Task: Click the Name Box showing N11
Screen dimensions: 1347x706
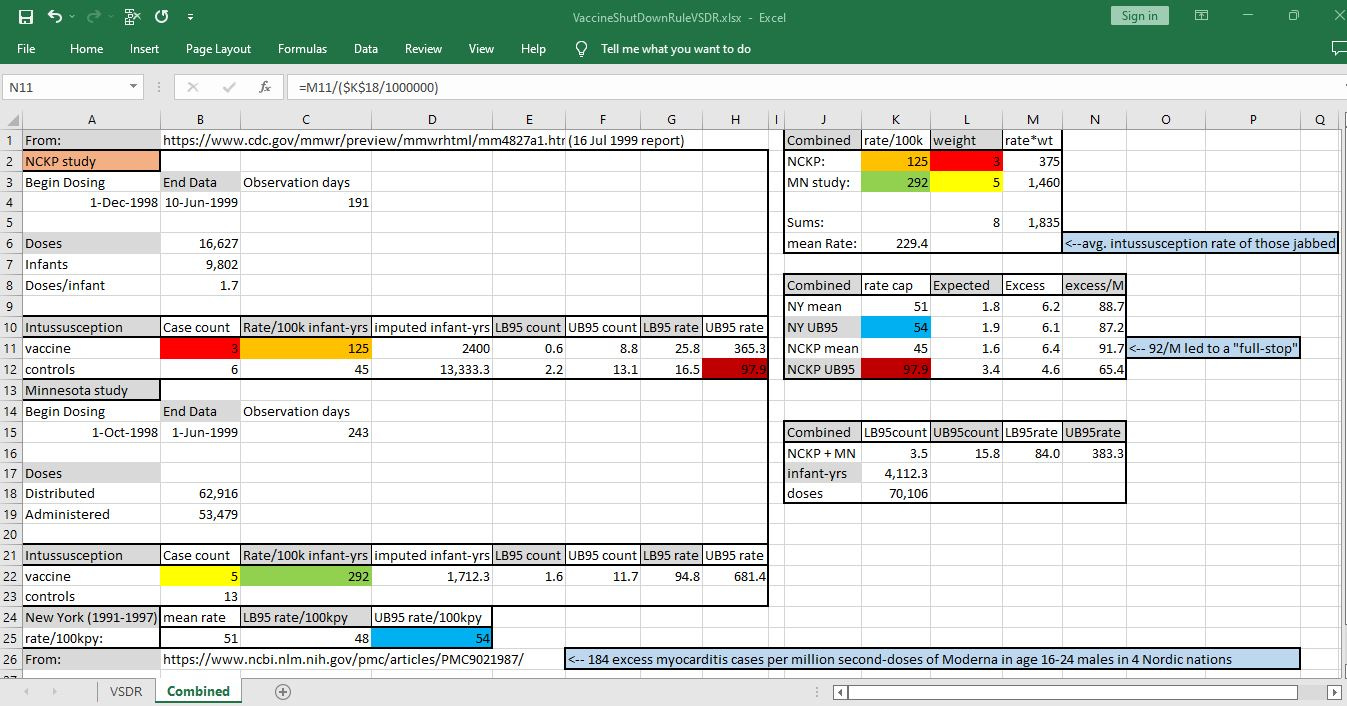Action: click(65, 87)
